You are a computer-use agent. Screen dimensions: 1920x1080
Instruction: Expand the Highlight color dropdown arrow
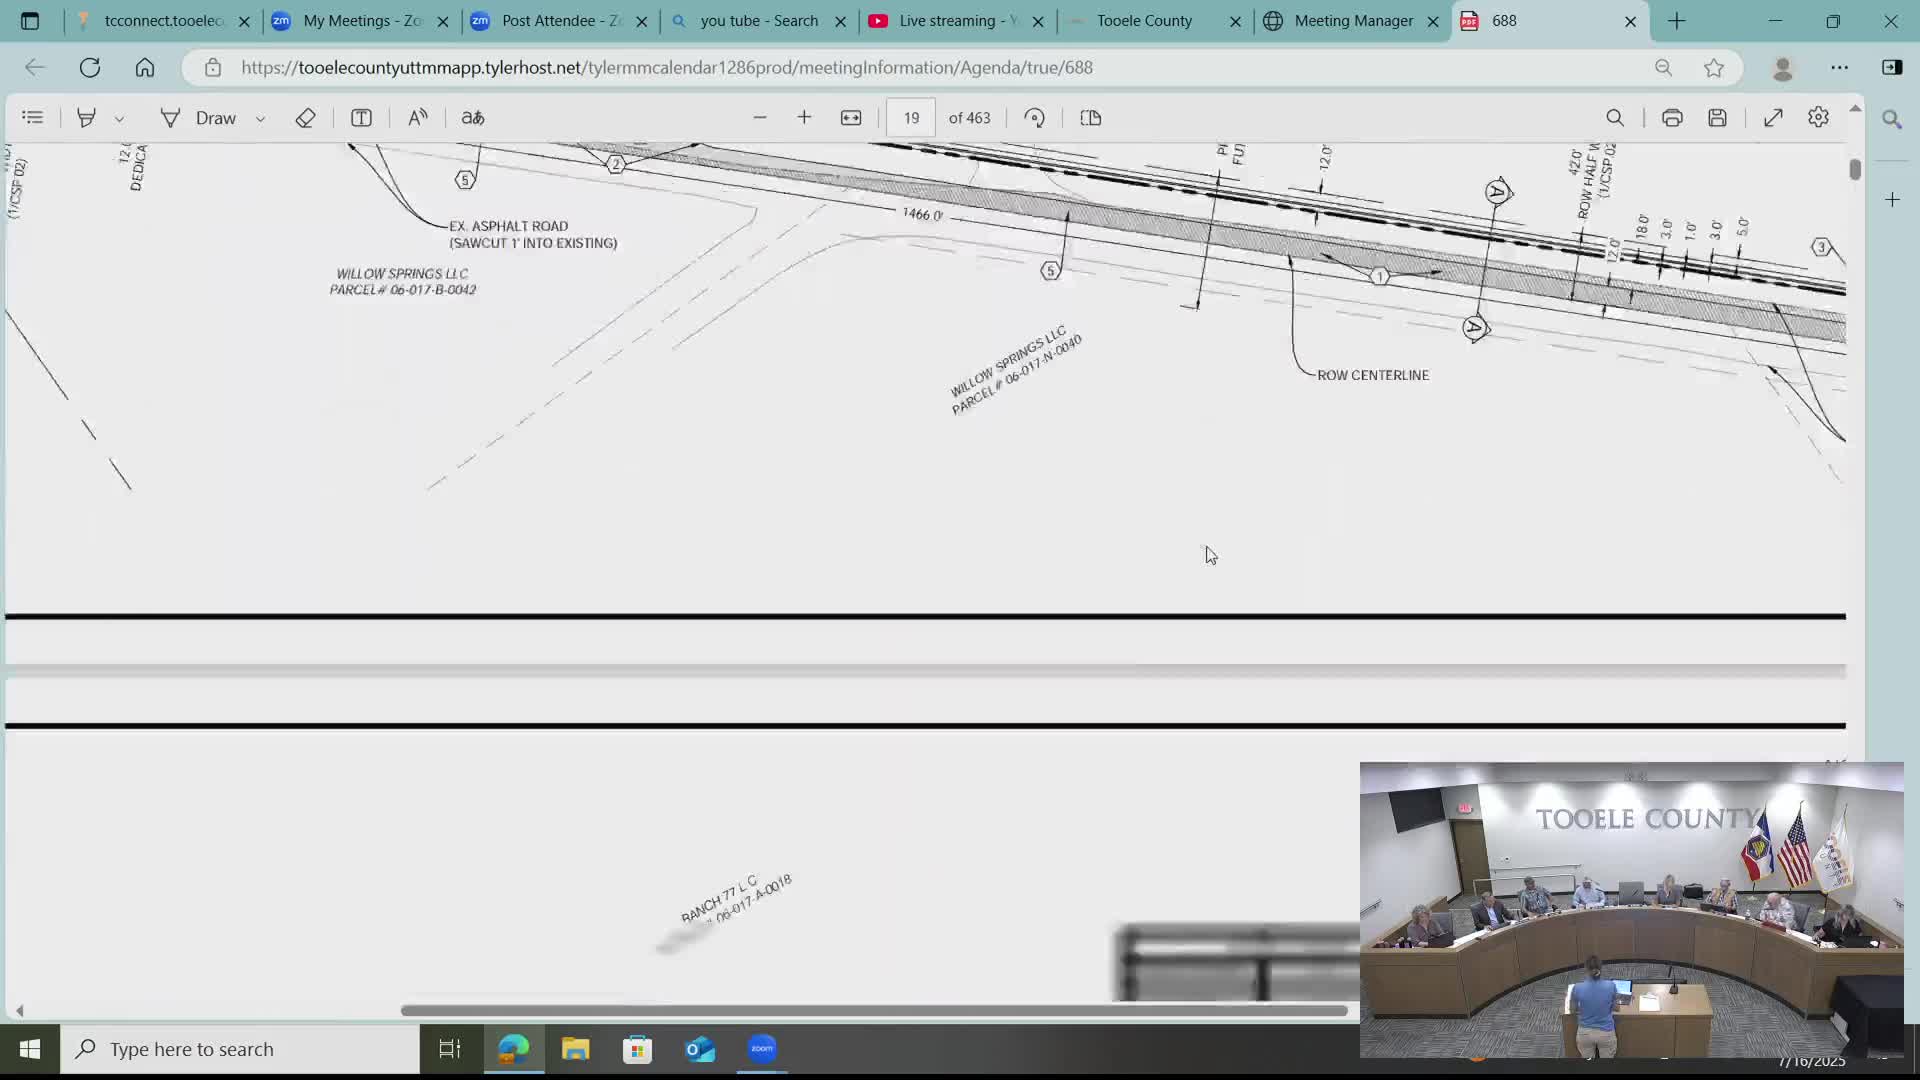(119, 119)
